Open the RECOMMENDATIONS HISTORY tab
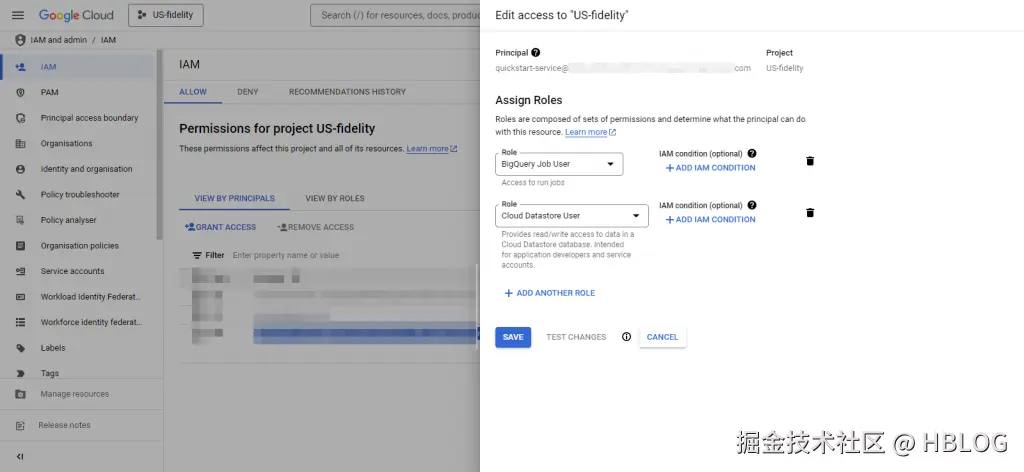 click(x=347, y=92)
